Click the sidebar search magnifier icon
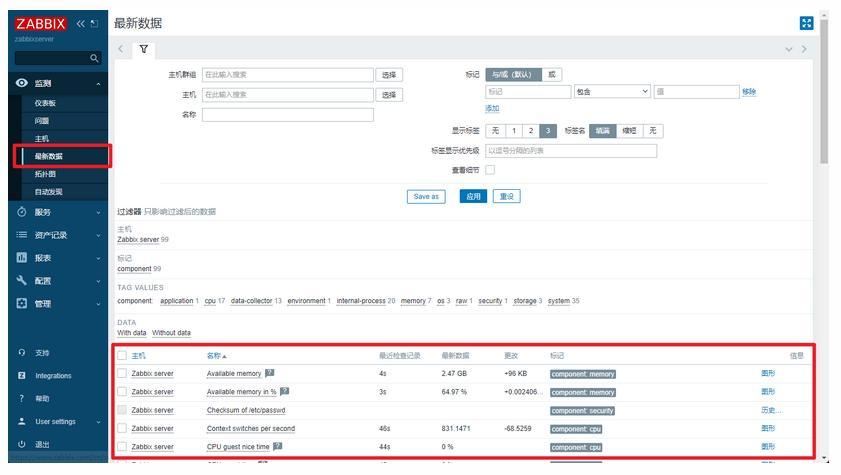 (x=94, y=58)
